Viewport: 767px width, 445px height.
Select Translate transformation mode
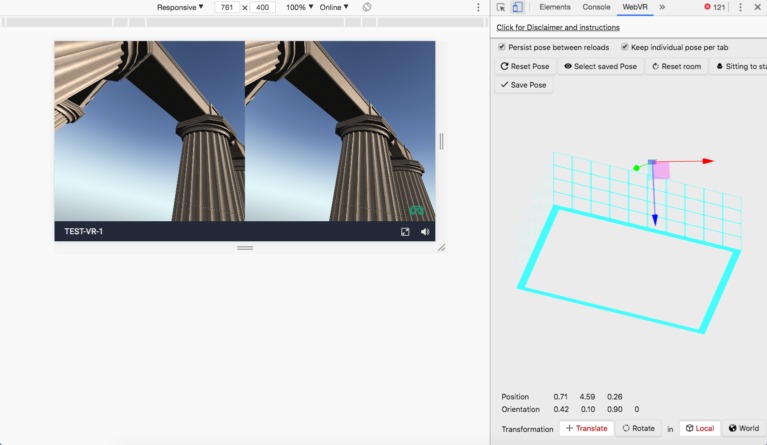[587, 428]
